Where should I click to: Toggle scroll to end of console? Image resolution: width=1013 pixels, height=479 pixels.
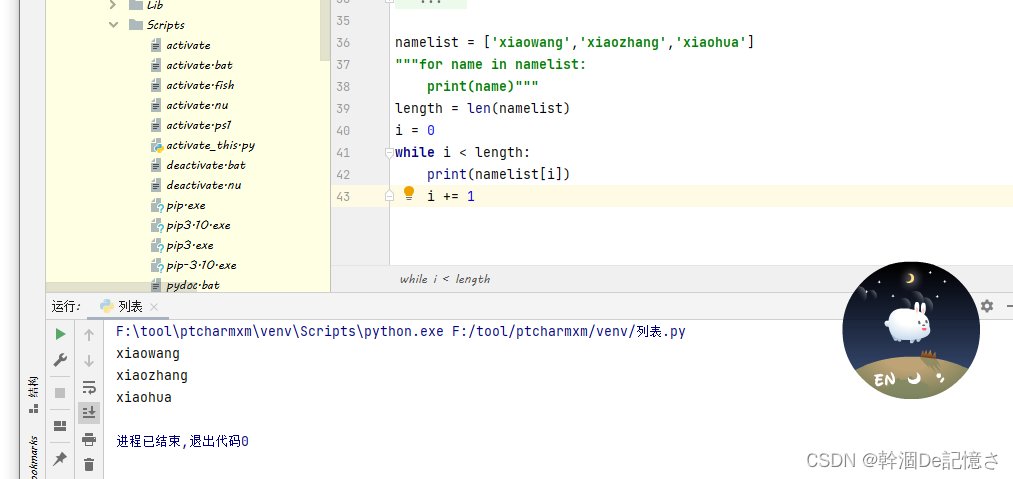tap(89, 412)
